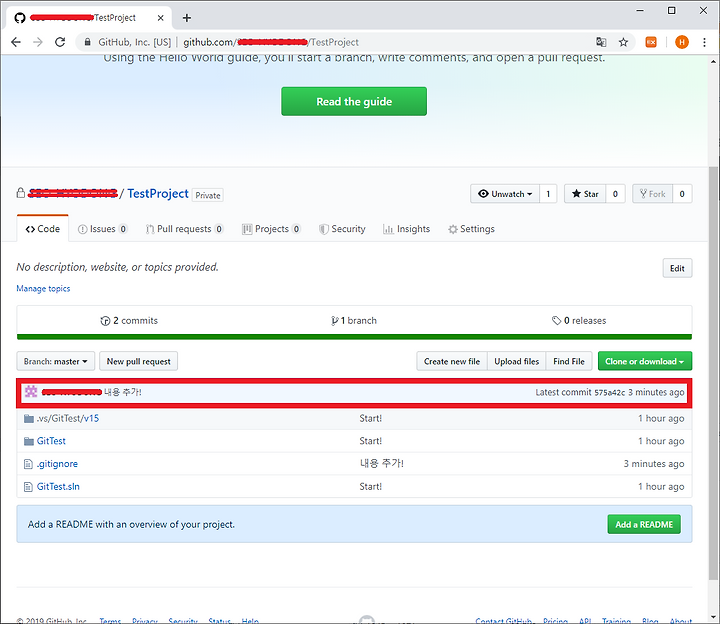Click Start! message on GitTest.sln row

tap(371, 487)
